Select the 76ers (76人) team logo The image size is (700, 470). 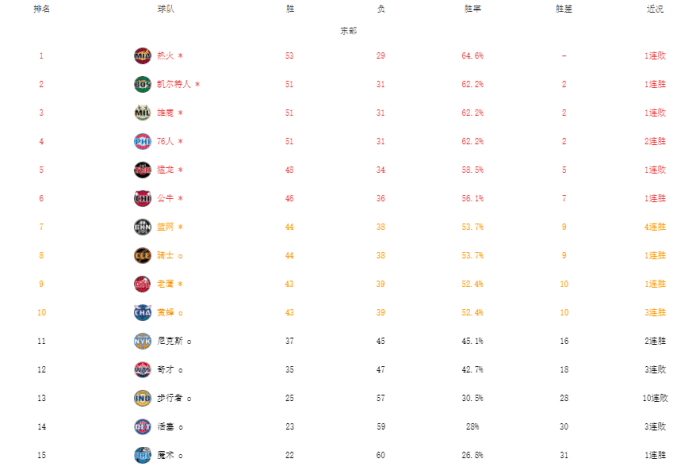(x=142, y=141)
